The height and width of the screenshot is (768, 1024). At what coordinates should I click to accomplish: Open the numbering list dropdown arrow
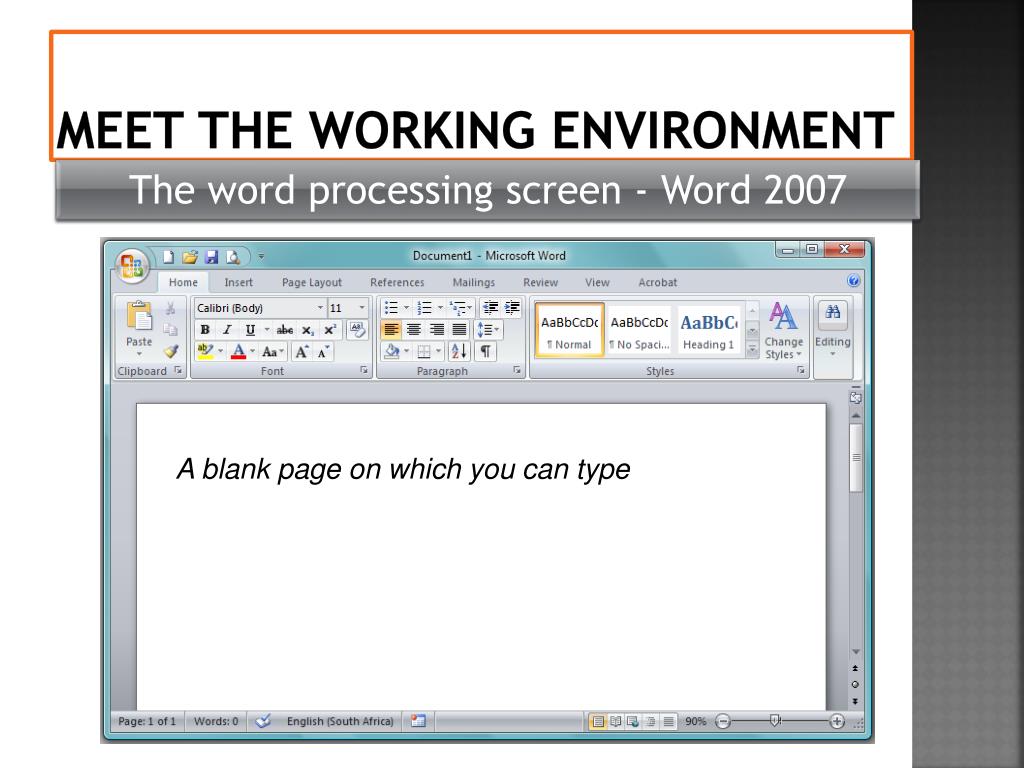440,307
